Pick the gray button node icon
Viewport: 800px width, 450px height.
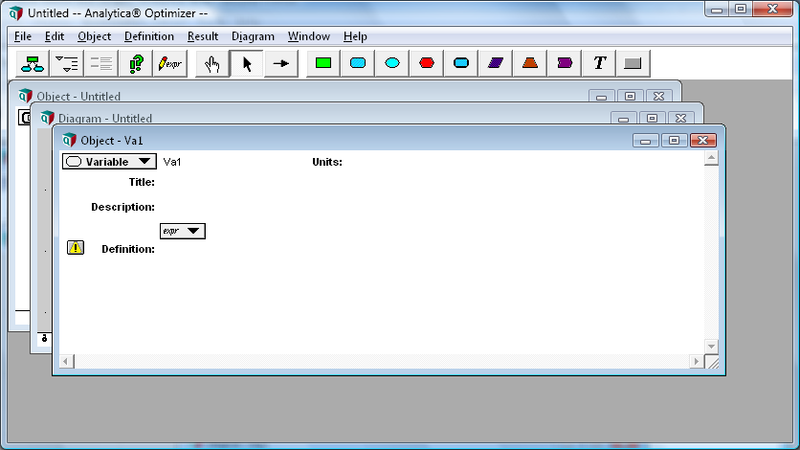pyautogui.click(x=633, y=64)
